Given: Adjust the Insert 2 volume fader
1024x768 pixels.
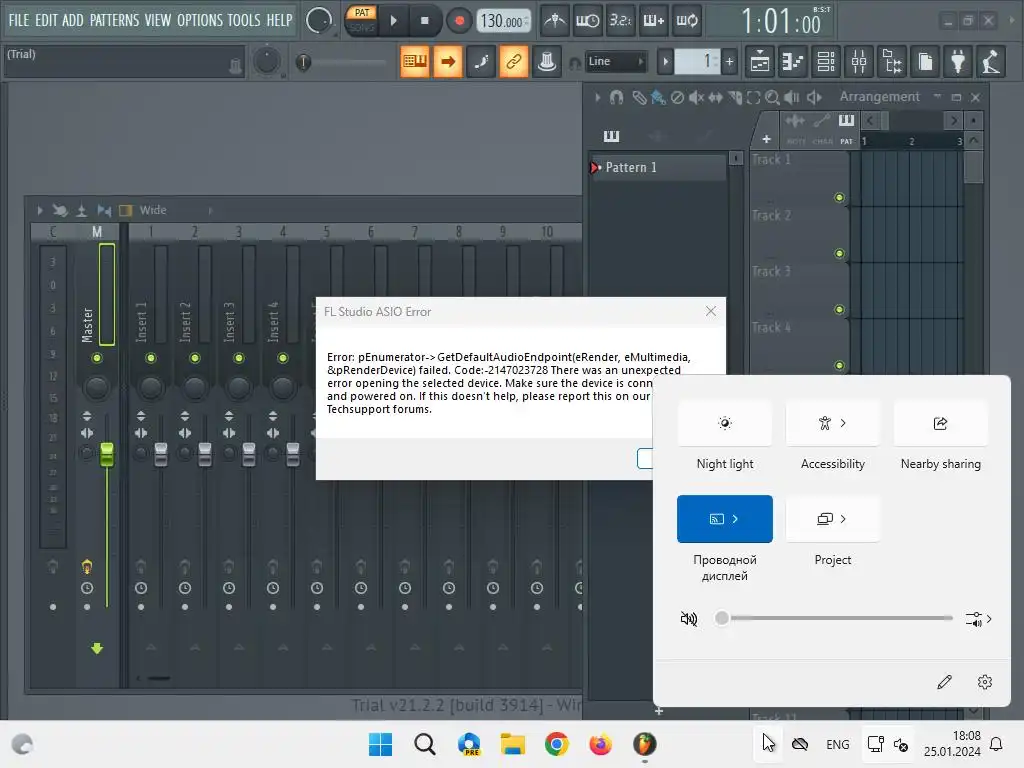Looking at the screenshot, I should coord(204,455).
